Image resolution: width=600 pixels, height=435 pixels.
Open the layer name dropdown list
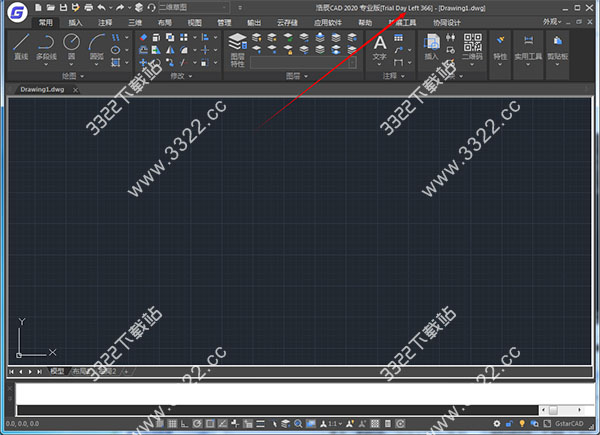point(303,62)
